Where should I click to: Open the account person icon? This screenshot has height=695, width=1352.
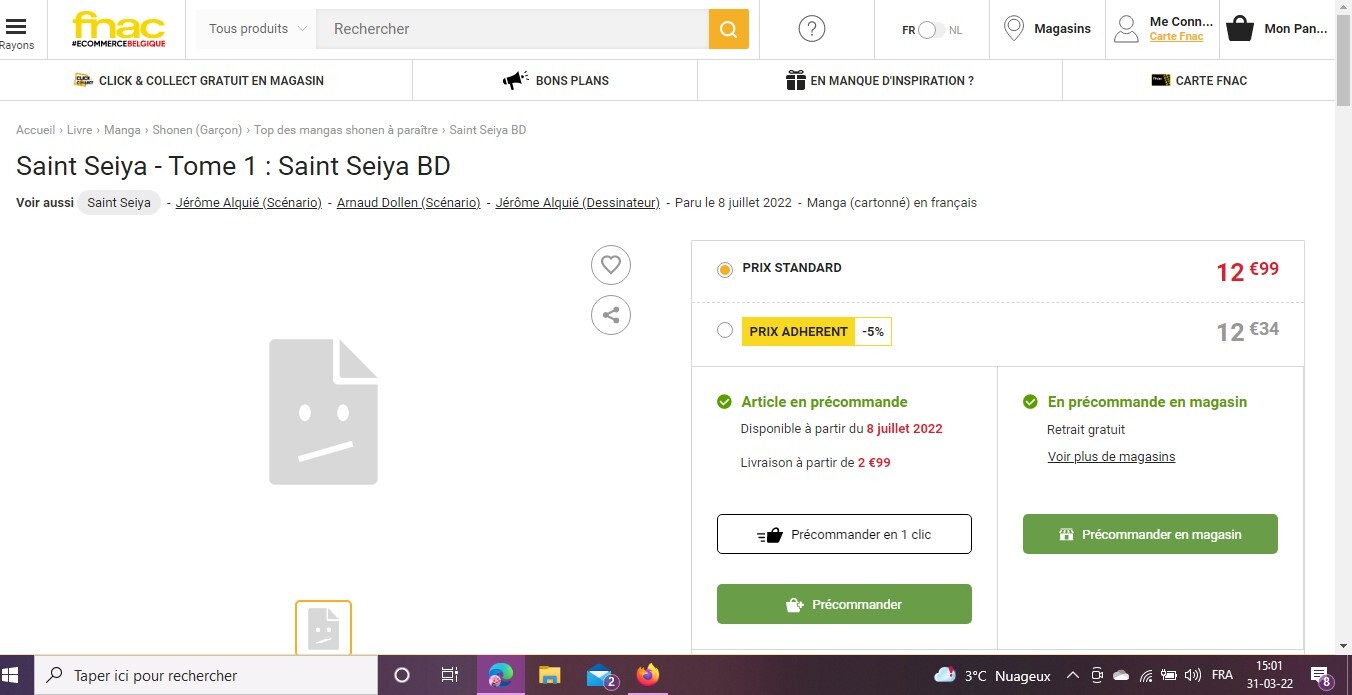(x=1126, y=29)
